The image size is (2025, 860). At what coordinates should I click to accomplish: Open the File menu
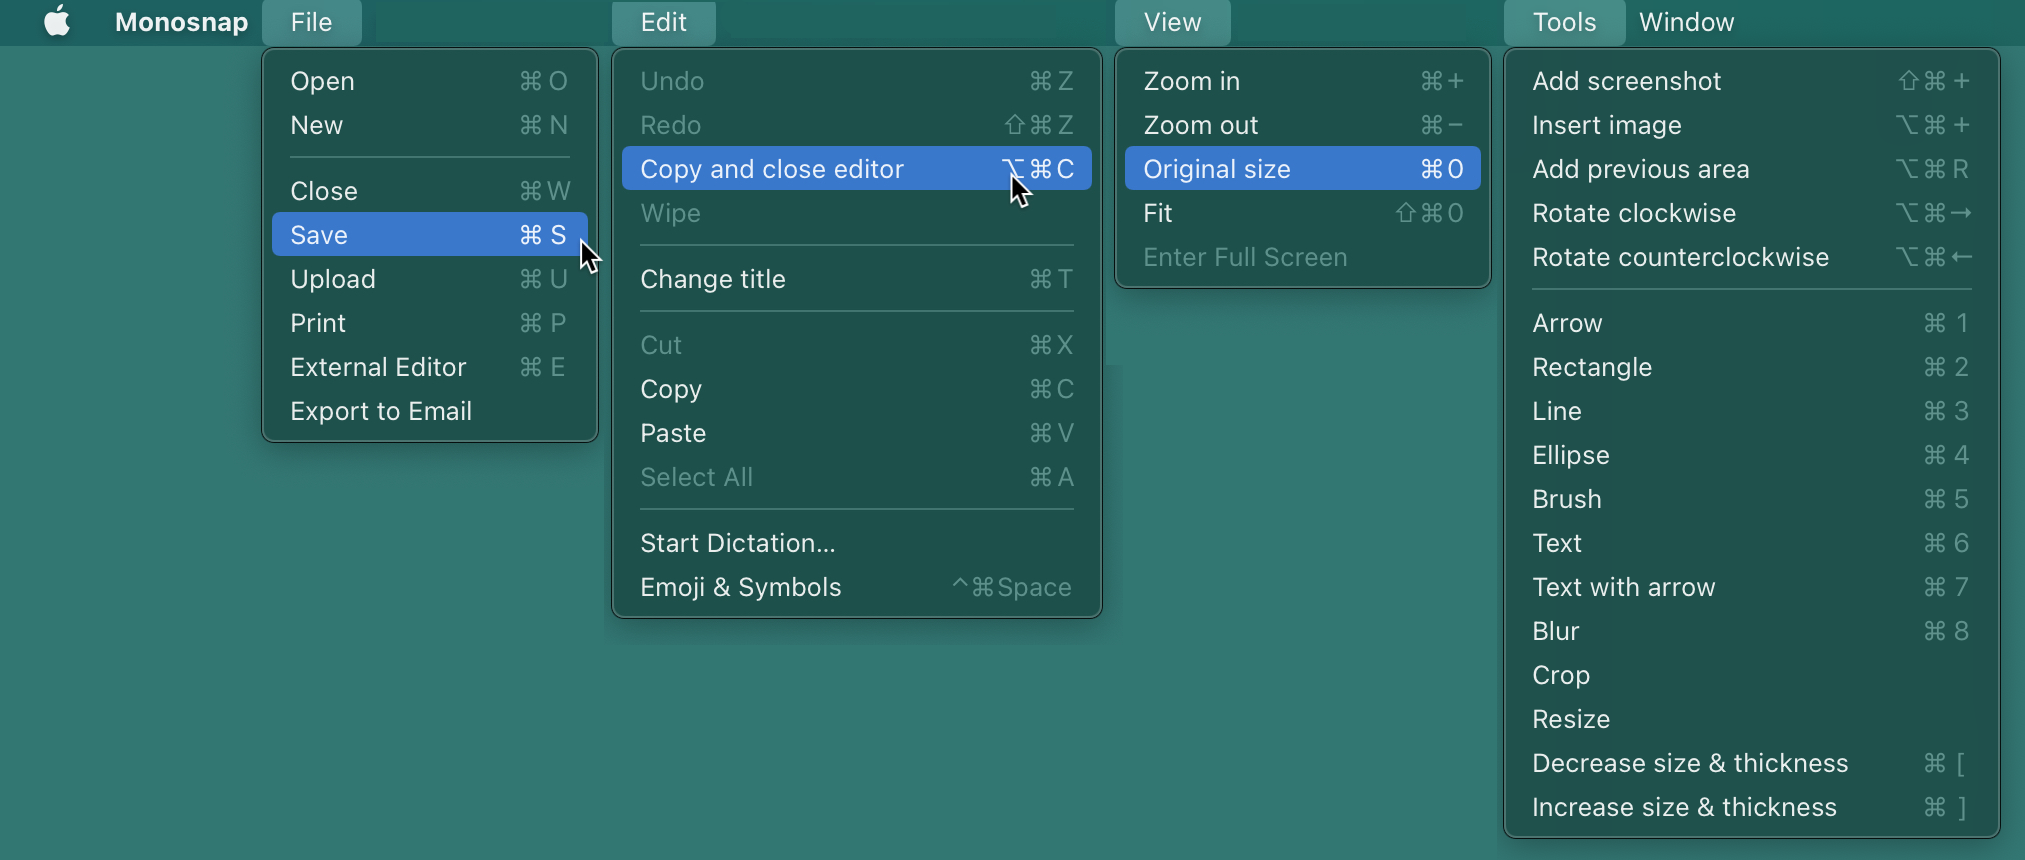(311, 22)
